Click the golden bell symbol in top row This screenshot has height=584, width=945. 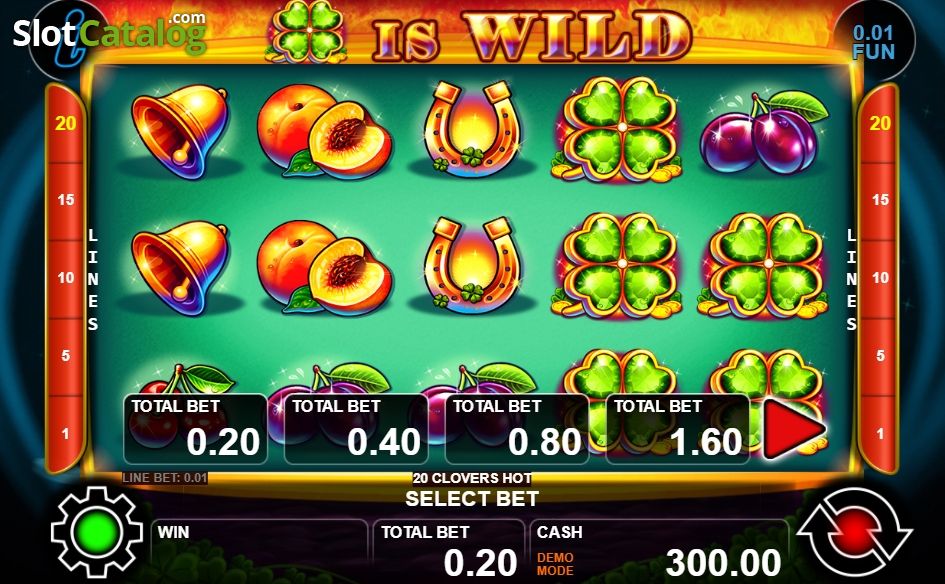(x=180, y=131)
